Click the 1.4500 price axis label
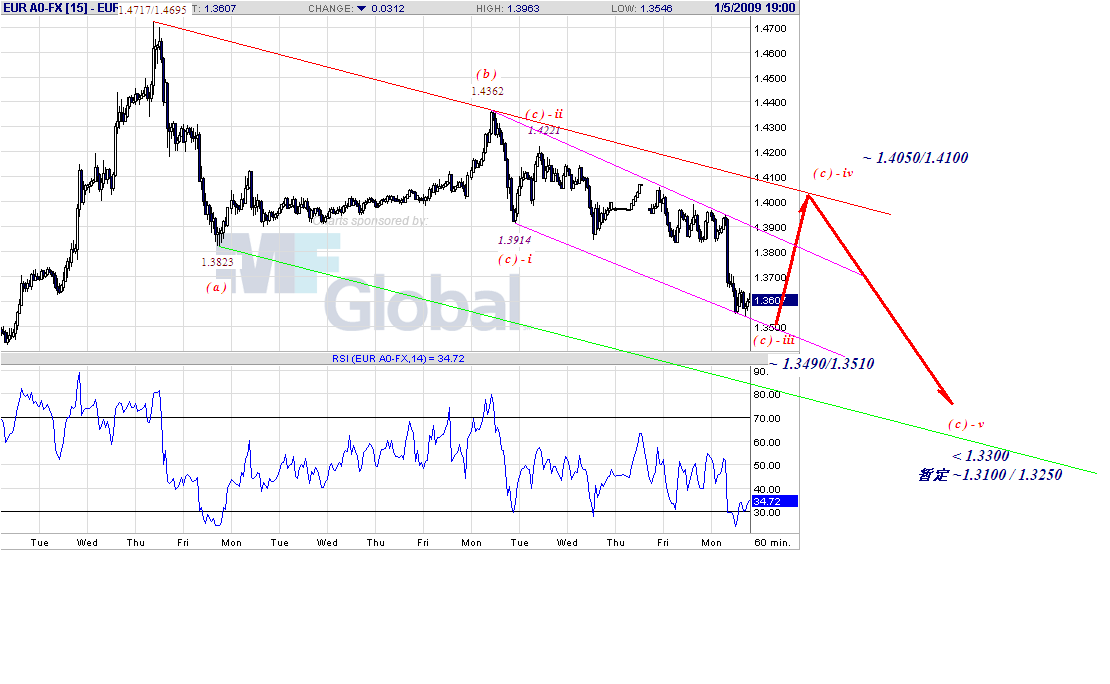The image size is (1110, 684). pos(770,79)
